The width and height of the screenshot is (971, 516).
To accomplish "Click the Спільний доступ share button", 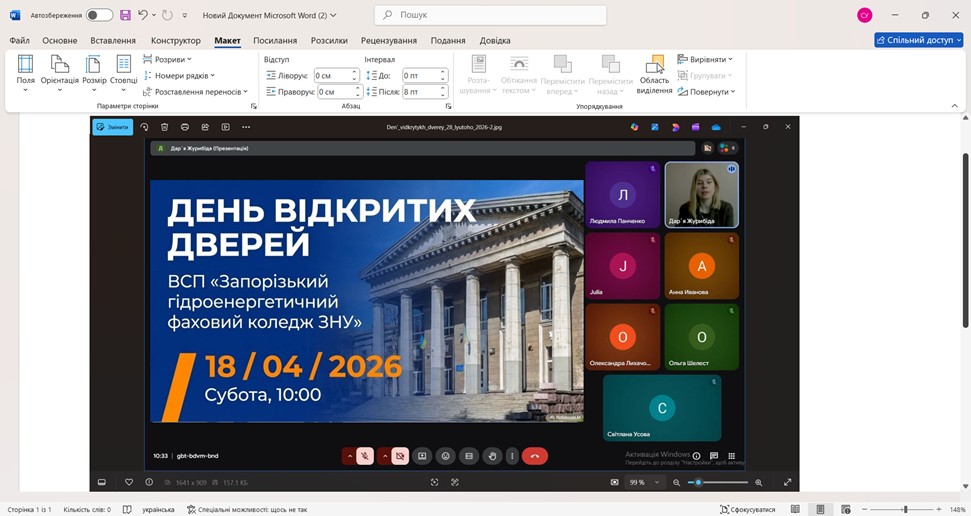I will pos(919,40).
